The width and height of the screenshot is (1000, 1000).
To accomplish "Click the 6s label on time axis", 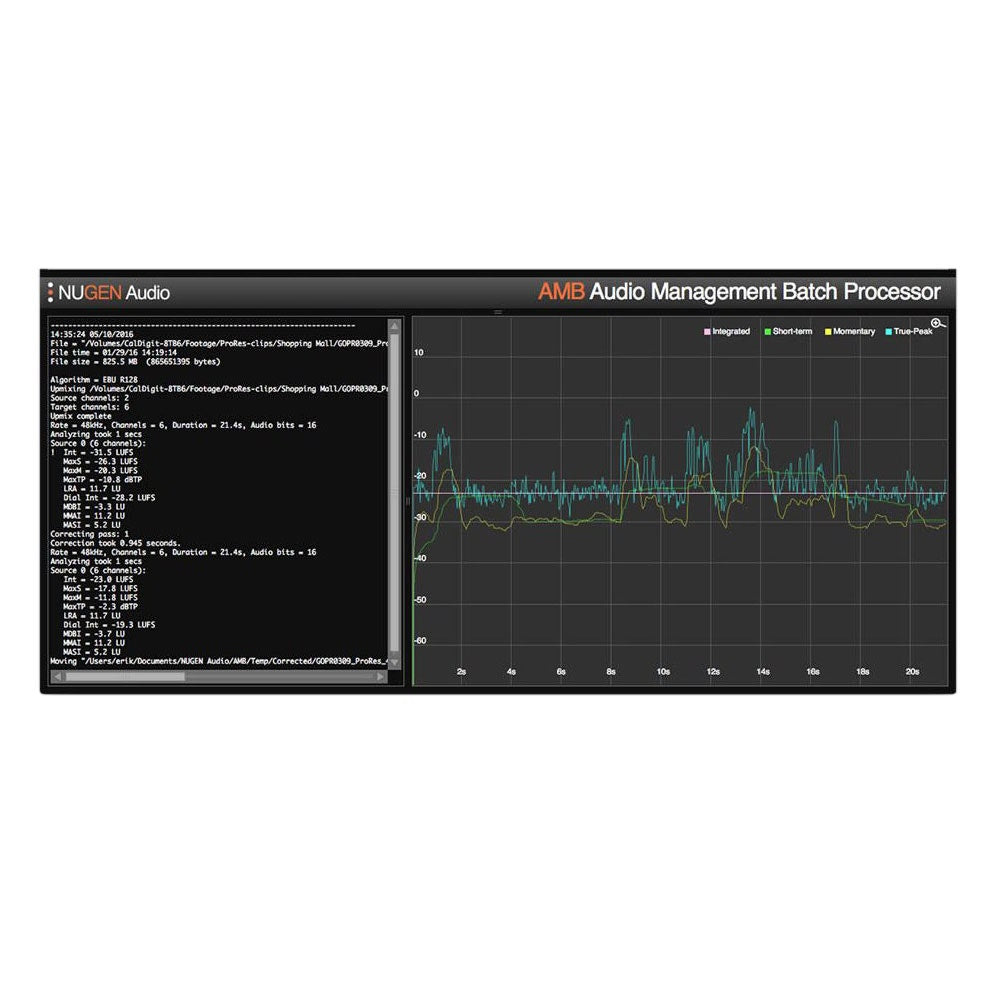I will click(561, 672).
